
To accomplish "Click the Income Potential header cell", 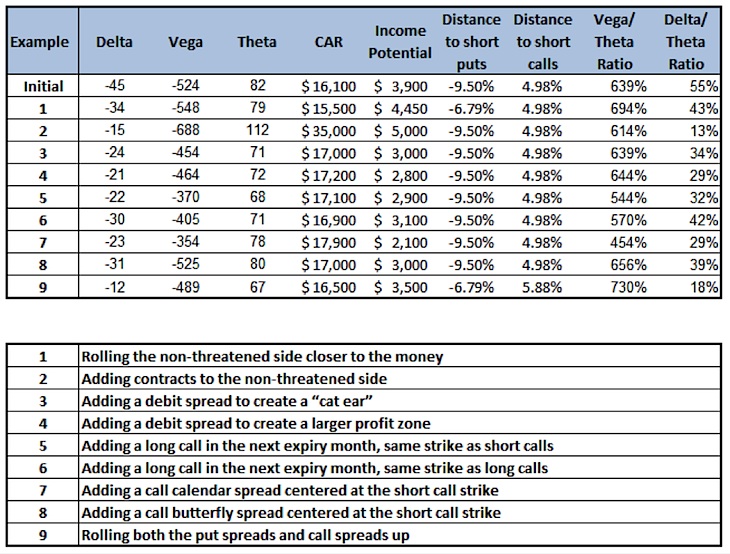I will click(x=400, y=42).
